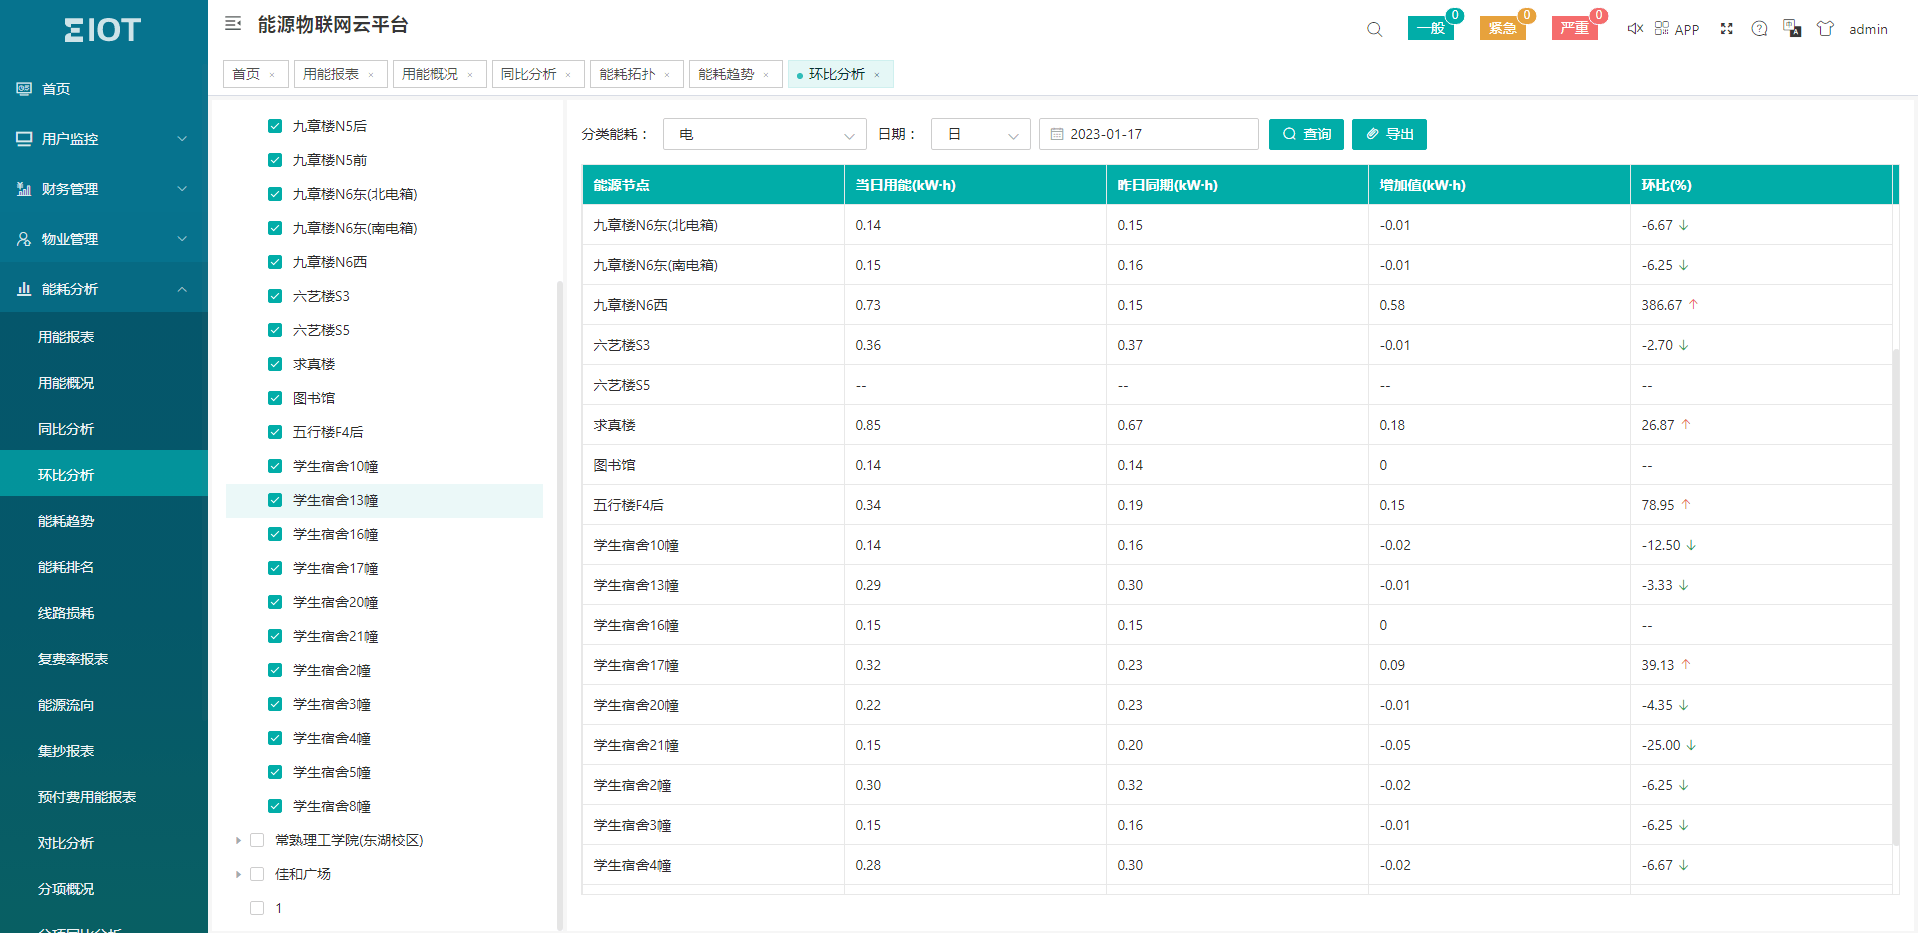This screenshot has width=1918, height=933.
Task: Click the 严重 alarm badge
Action: [1575, 28]
